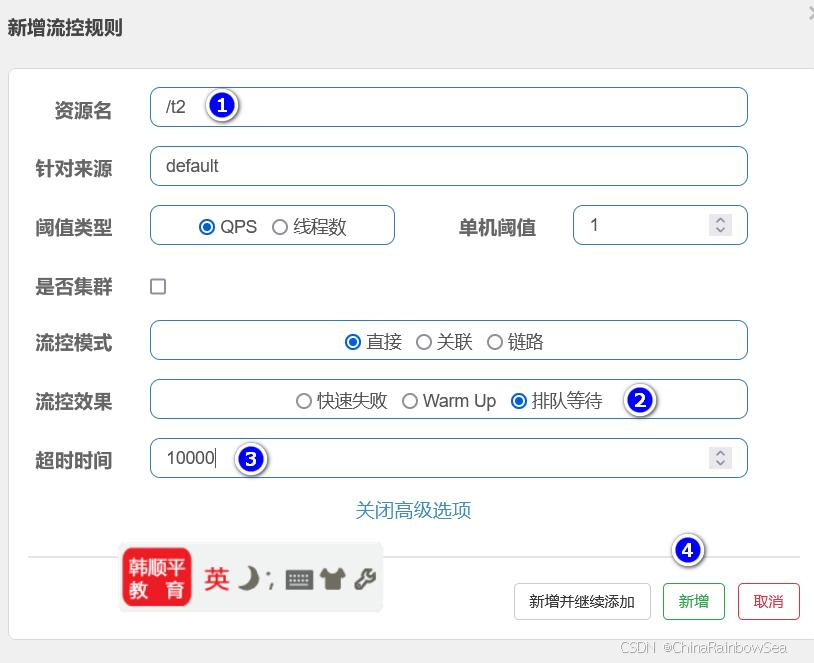
Task: Click the 流控效果 label
Action: (x=74, y=402)
